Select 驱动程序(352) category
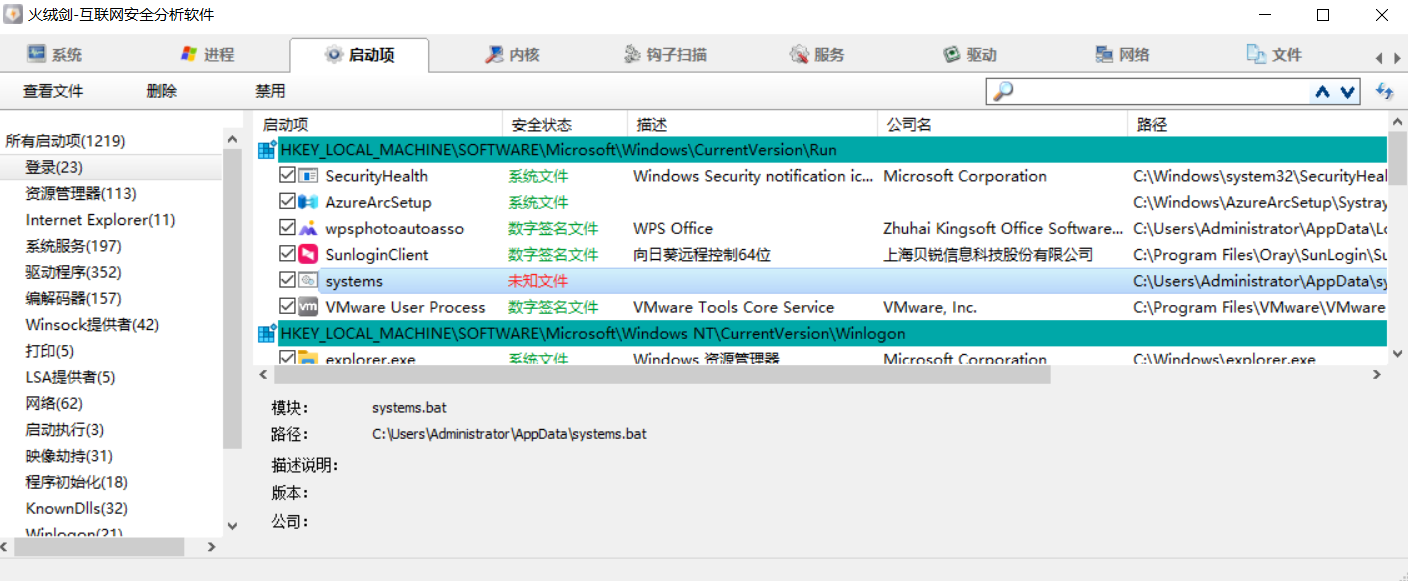The image size is (1408, 581). [73, 272]
